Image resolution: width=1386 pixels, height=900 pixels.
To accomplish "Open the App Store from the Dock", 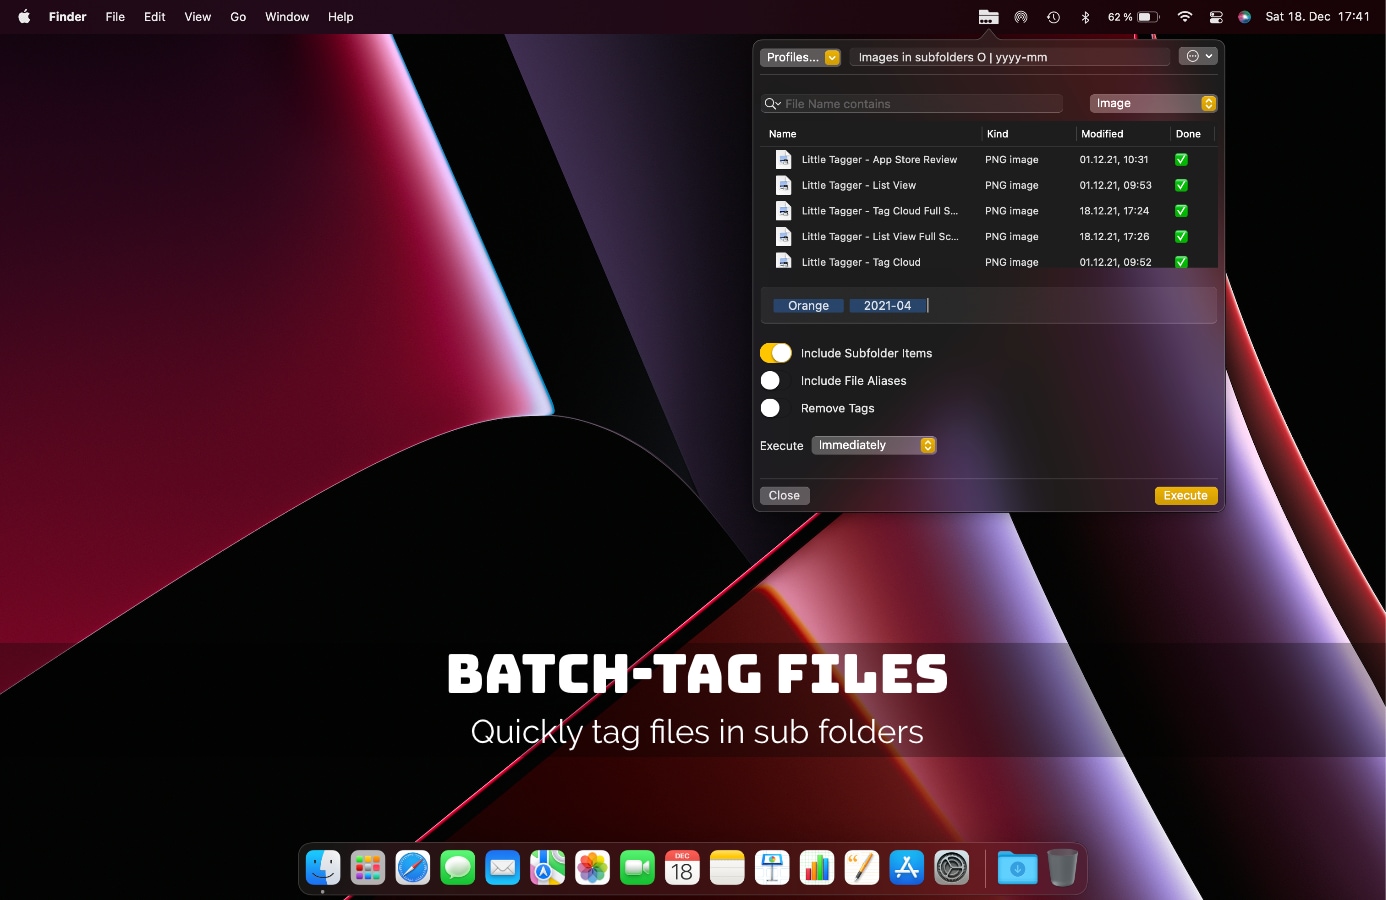I will coord(907,868).
